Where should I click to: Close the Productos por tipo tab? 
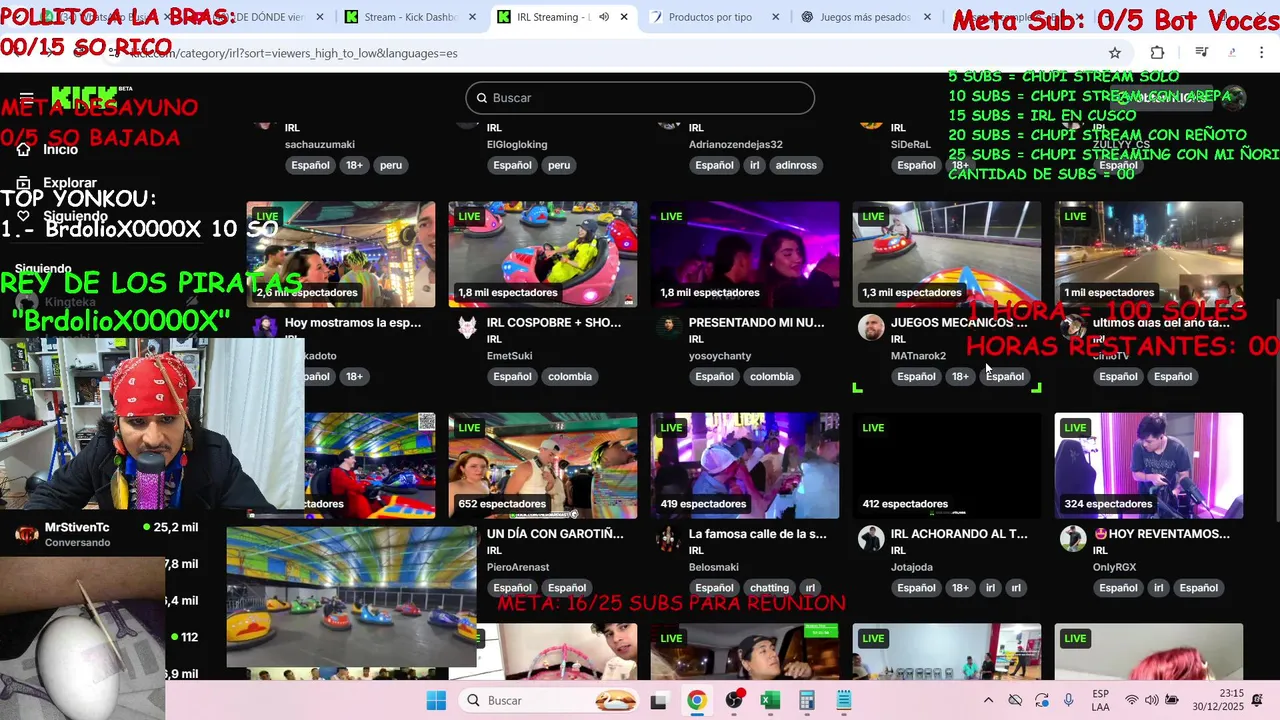click(x=776, y=17)
